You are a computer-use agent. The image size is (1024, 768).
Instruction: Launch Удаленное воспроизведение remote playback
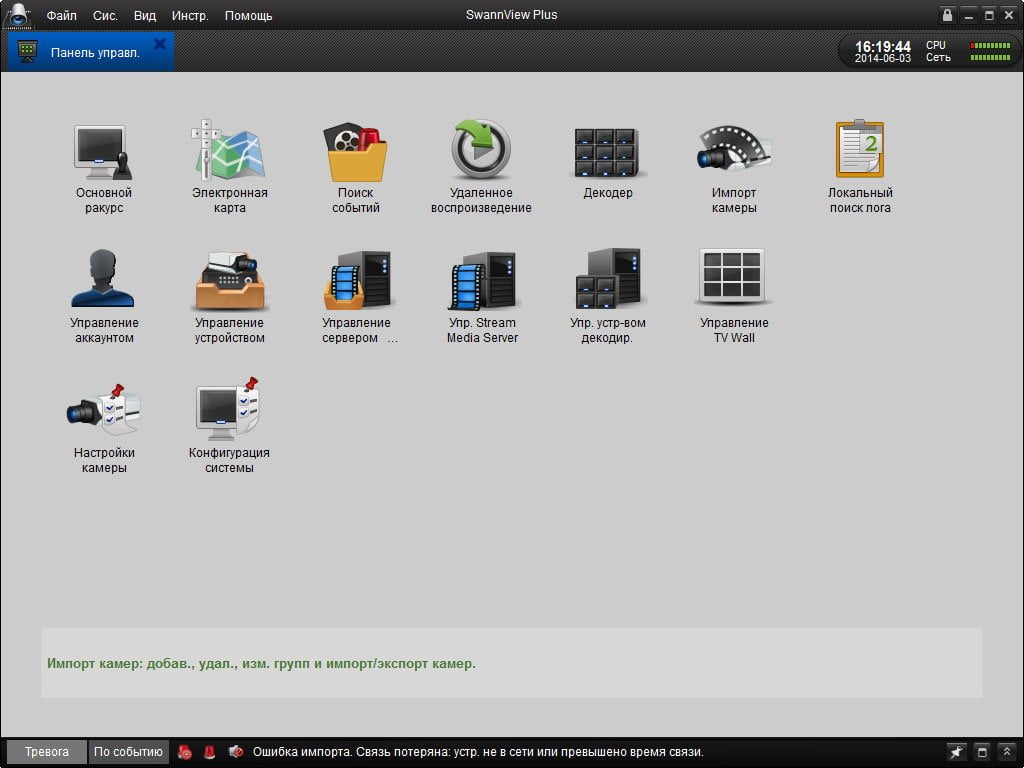point(481,167)
